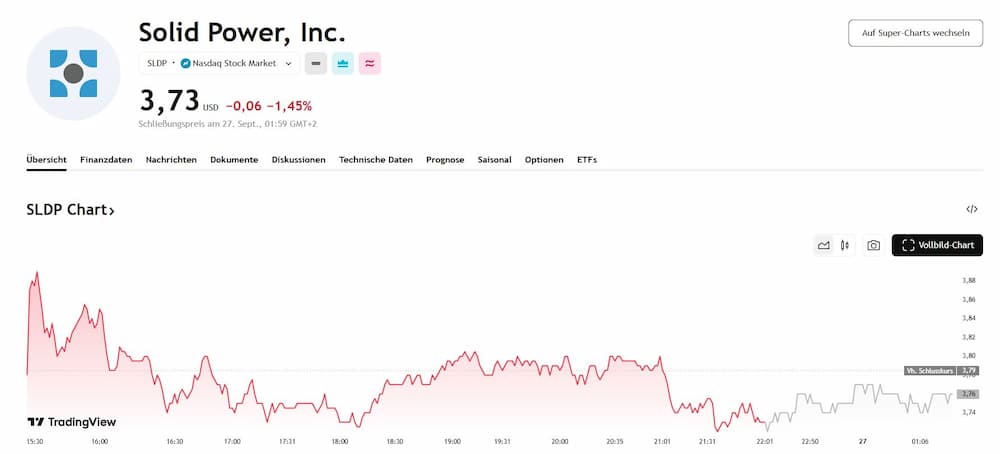Click the gray dash badge icon
Image resolution: width=1000 pixels, height=454 pixels.
316,63
